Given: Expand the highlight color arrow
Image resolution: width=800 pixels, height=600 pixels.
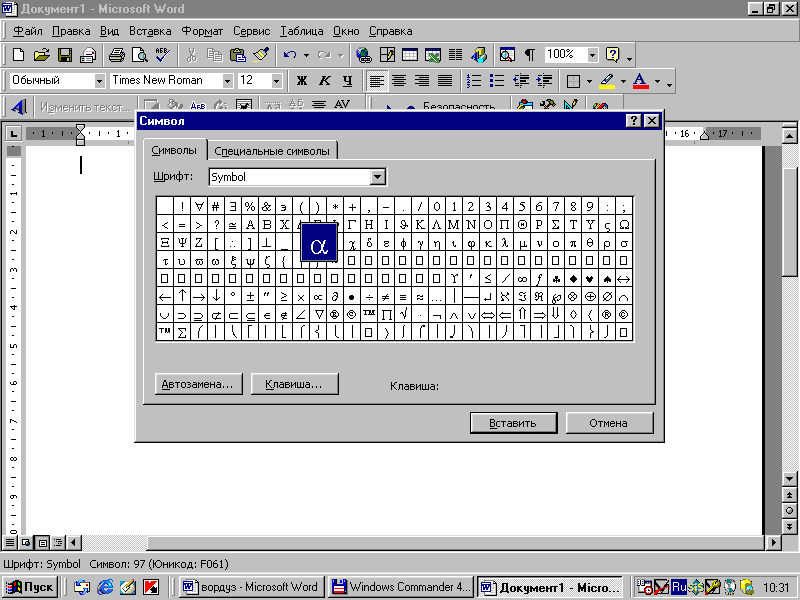Looking at the screenshot, I should pyautogui.click(x=623, y=81).
